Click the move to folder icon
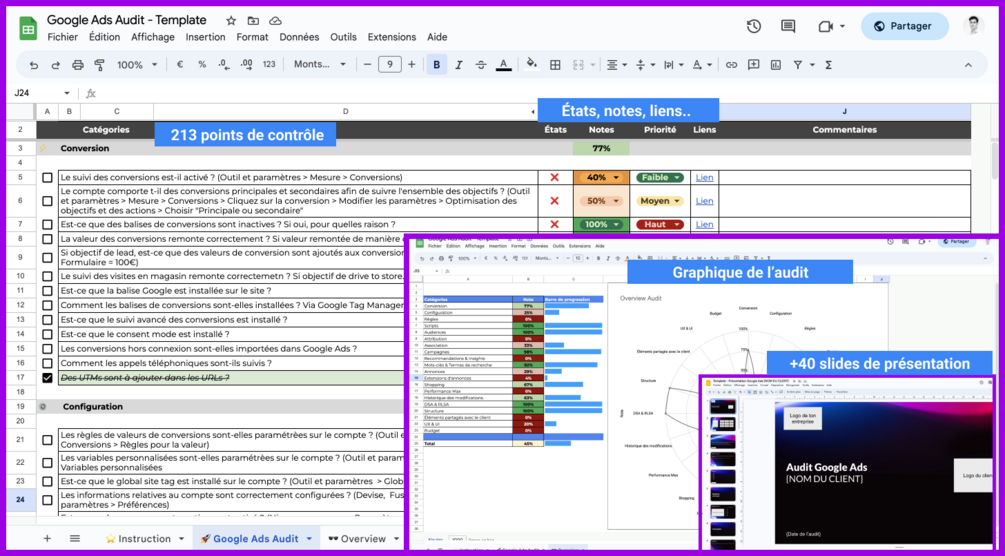 tap(253, 21)
